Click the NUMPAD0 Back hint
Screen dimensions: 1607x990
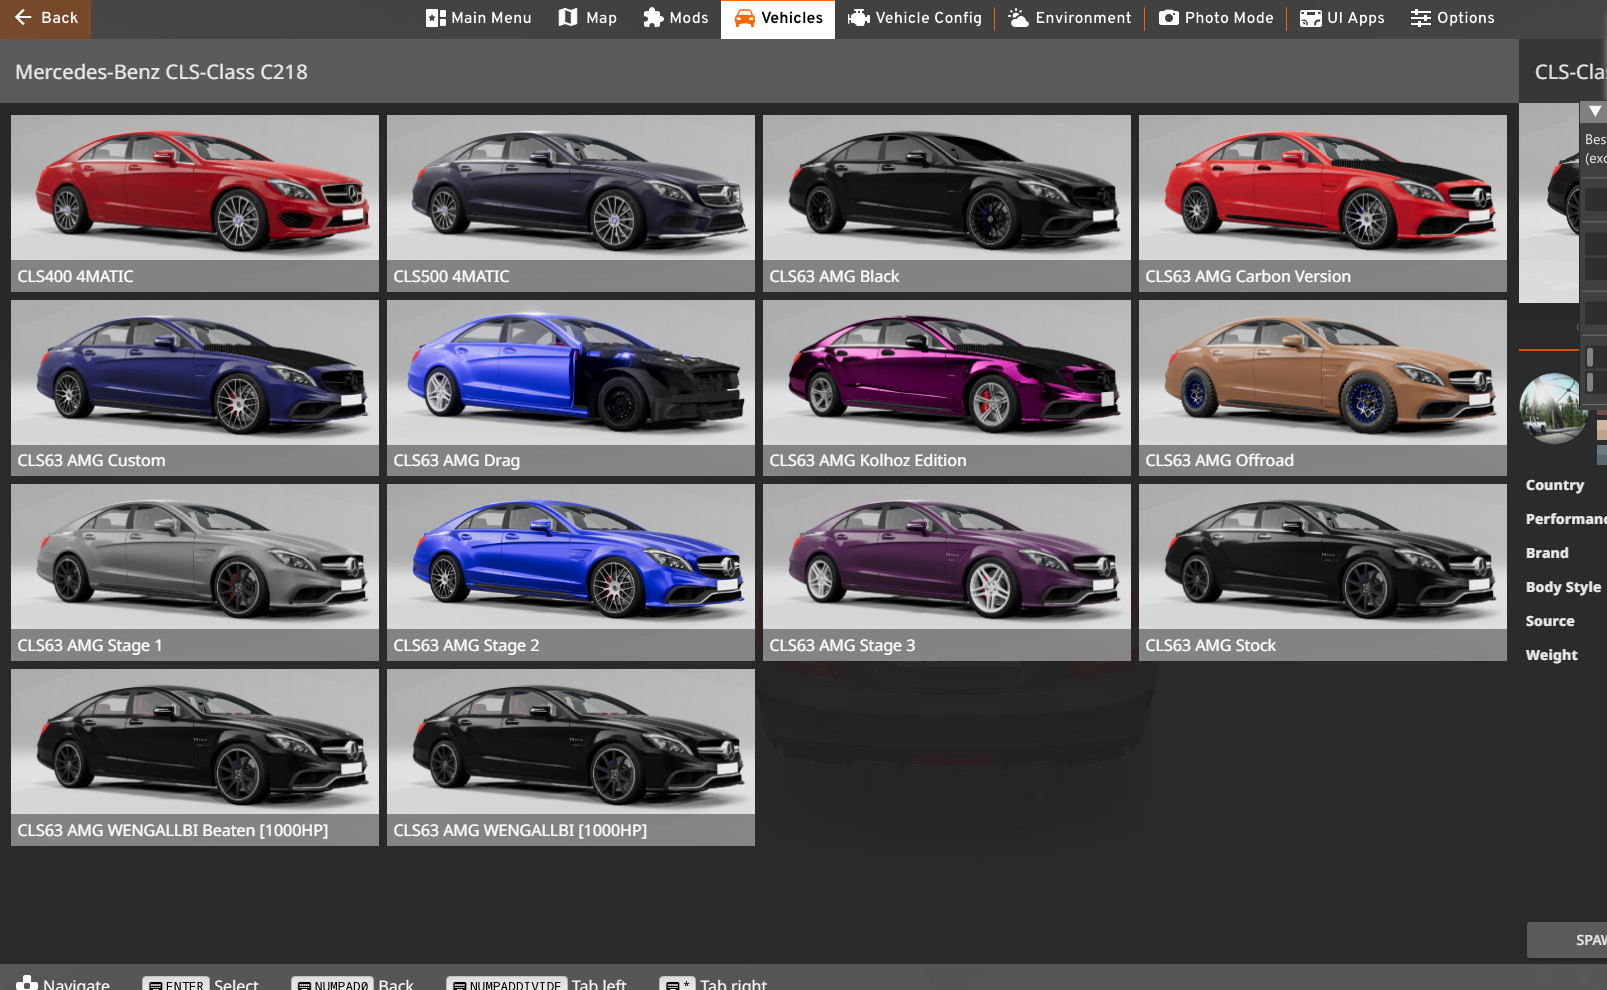352,984
